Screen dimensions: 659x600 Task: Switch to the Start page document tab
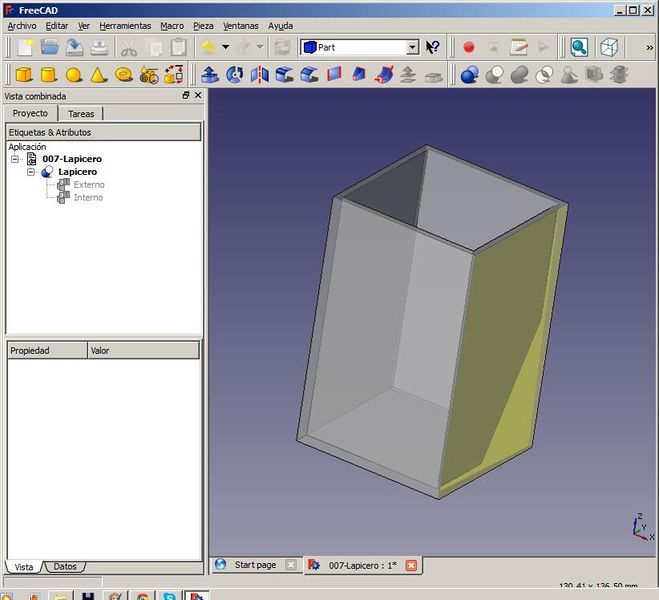[254, 565]
